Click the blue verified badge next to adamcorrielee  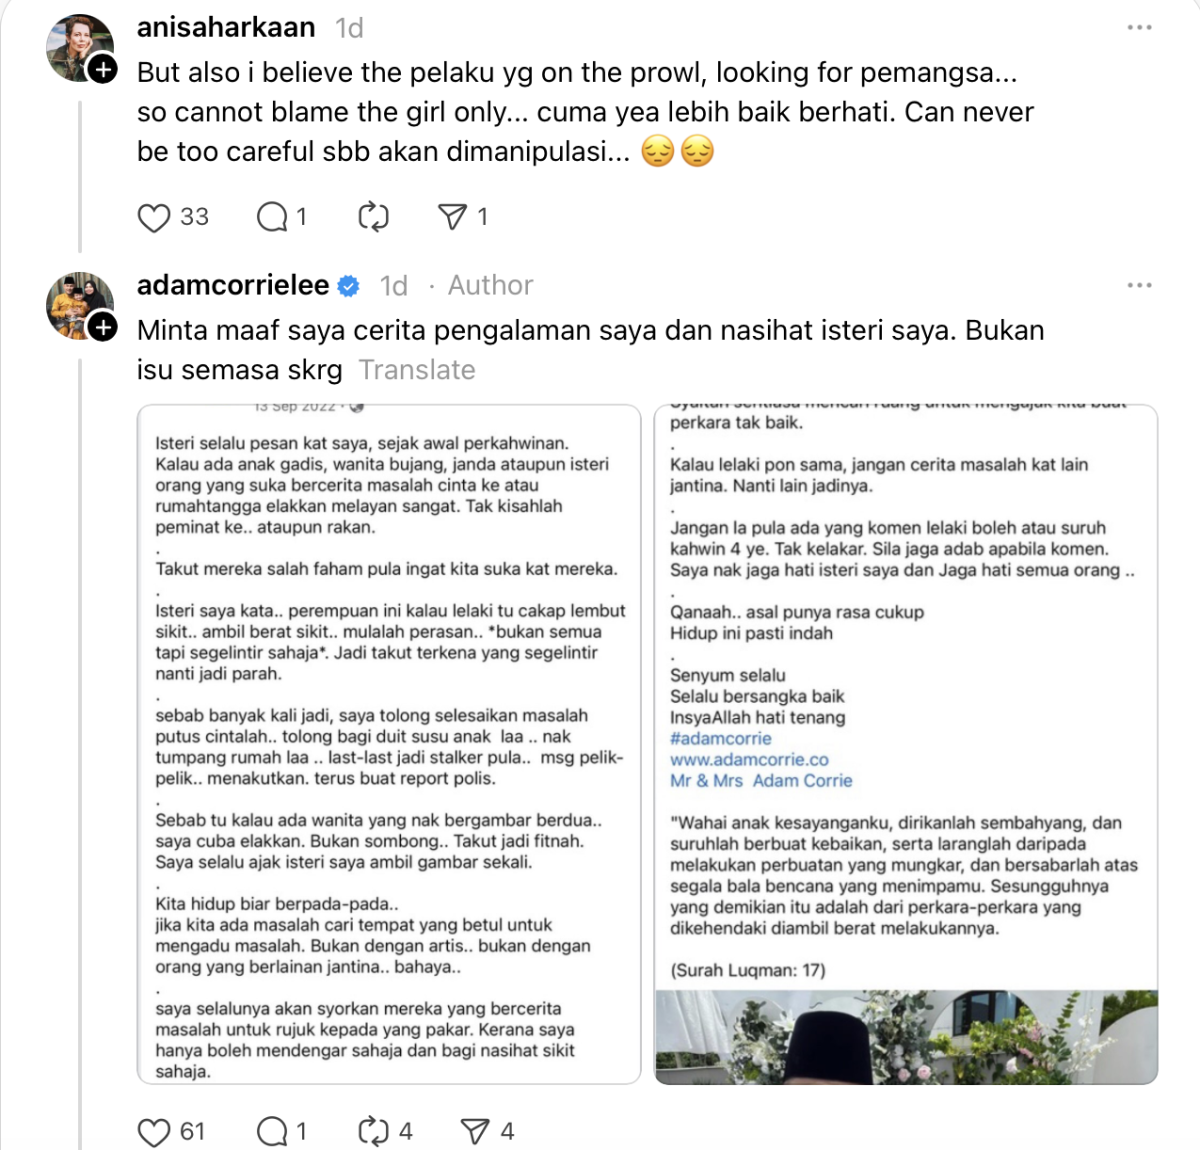click(348, 286)
